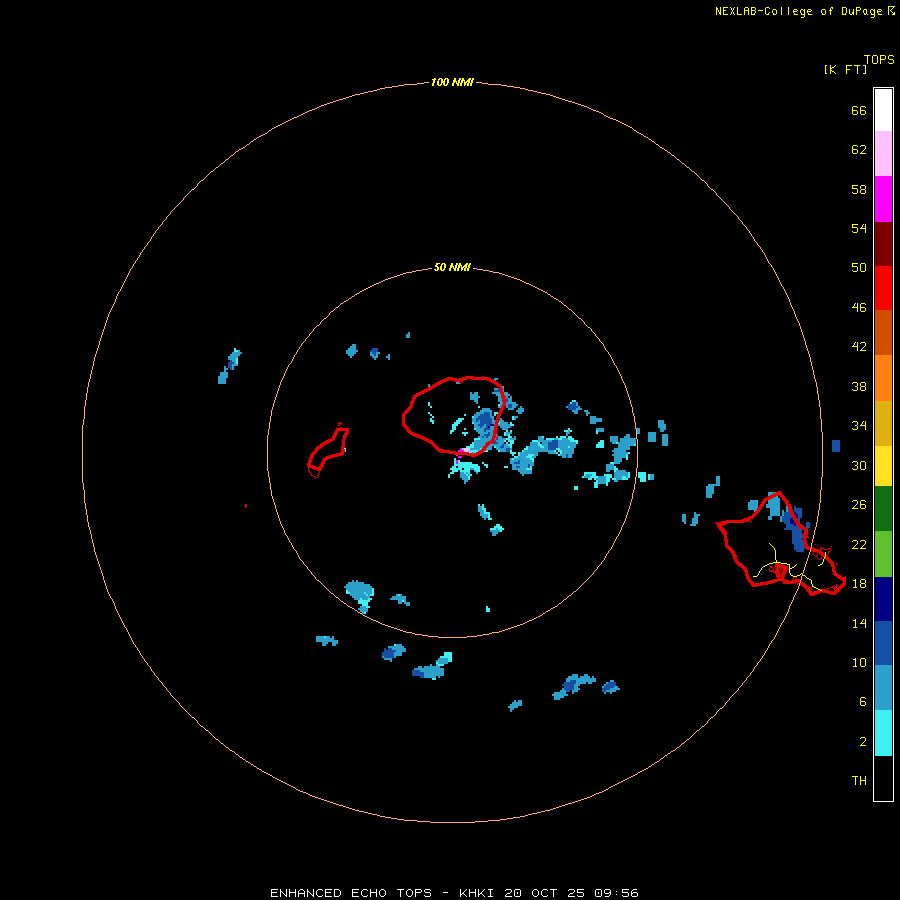Click the dark red 54 kft swatch

point(883,244)
